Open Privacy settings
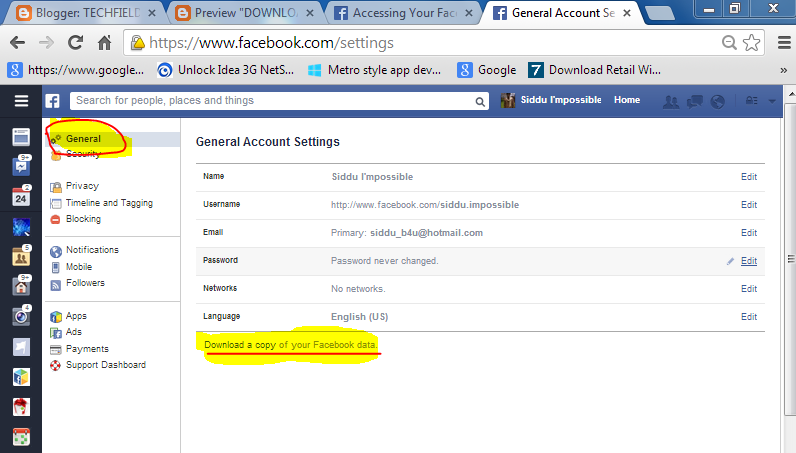The width and height of the screenshot is (796, 453). tap(82, 186)
